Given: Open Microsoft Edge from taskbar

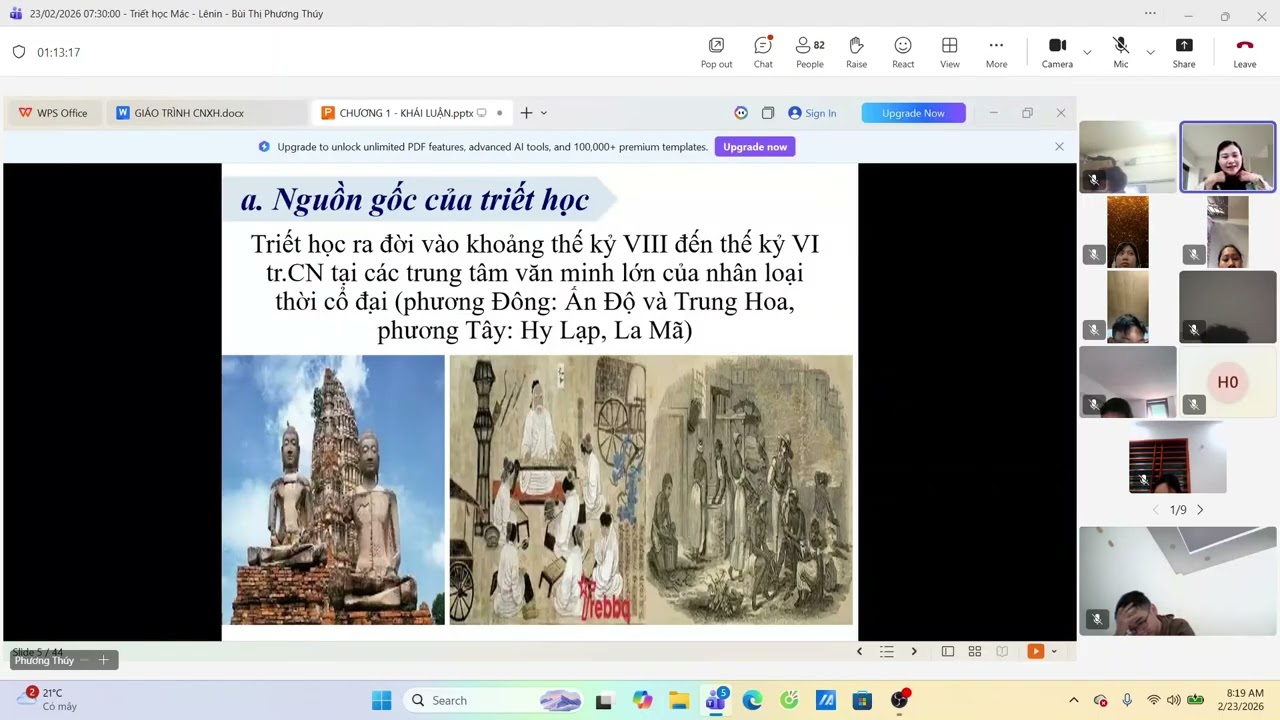Looking at the screenshot, I should (752, 700).
